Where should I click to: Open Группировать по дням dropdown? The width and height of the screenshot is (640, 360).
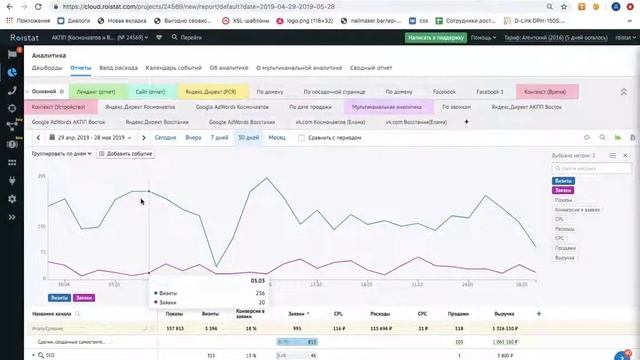[x=62, y=153]
